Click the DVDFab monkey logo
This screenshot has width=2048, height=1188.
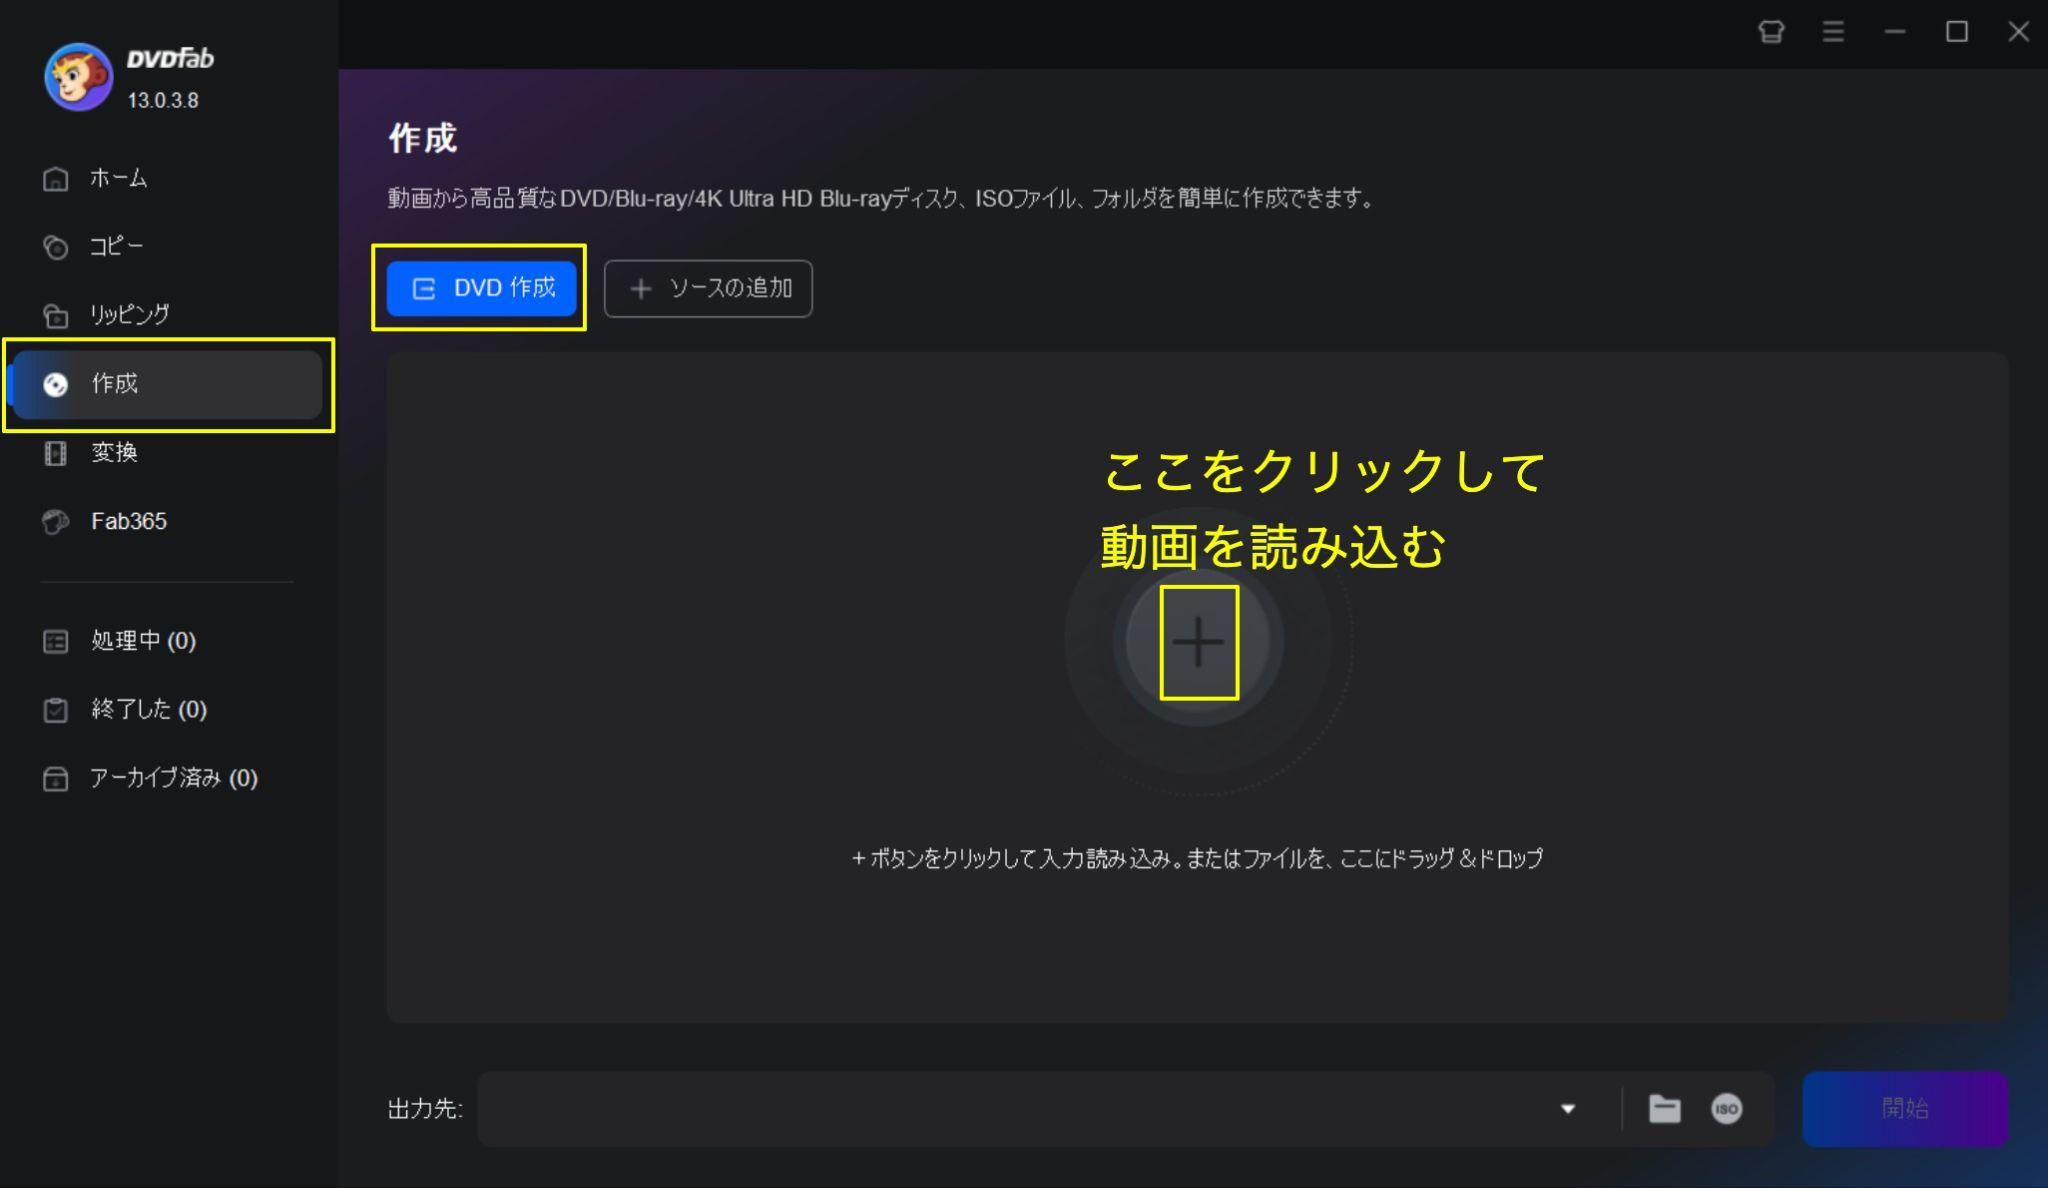[x=78, y=77]
